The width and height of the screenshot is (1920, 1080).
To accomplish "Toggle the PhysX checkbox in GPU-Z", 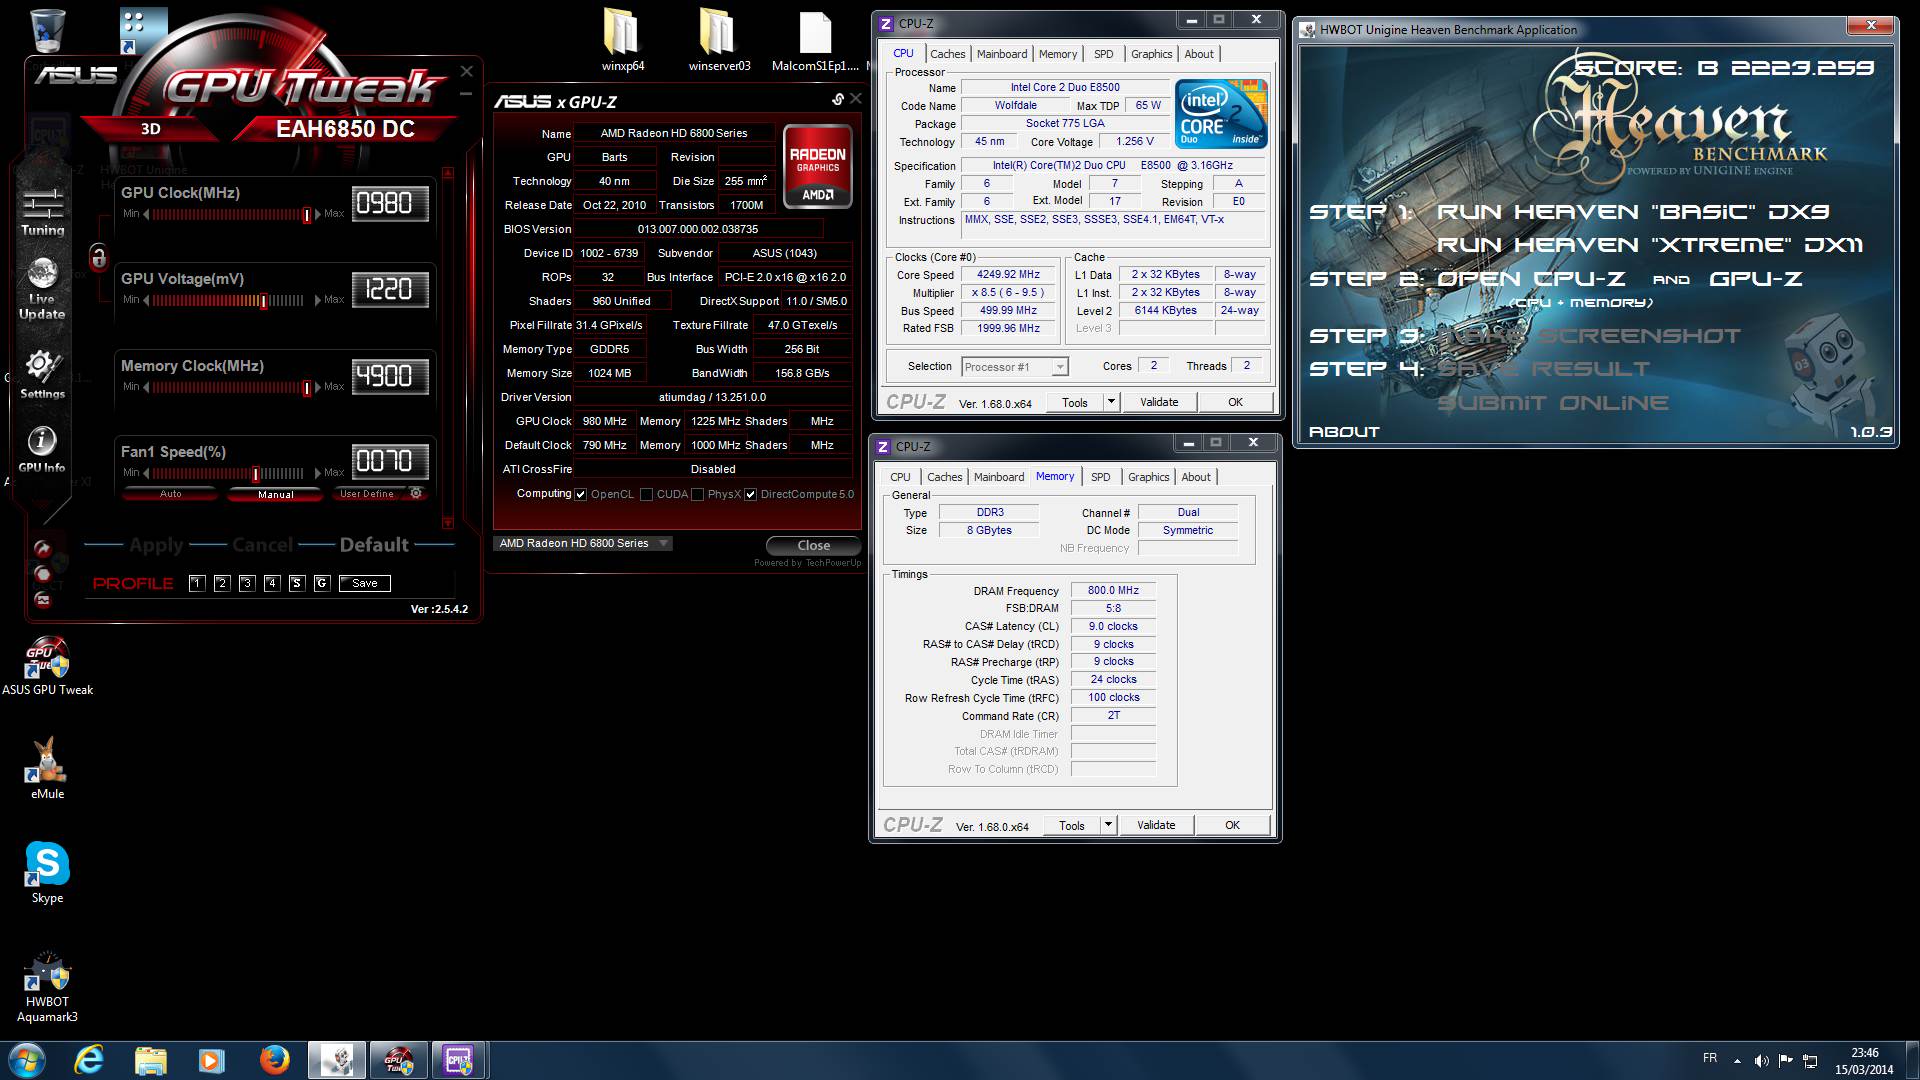I will (697, 494).
